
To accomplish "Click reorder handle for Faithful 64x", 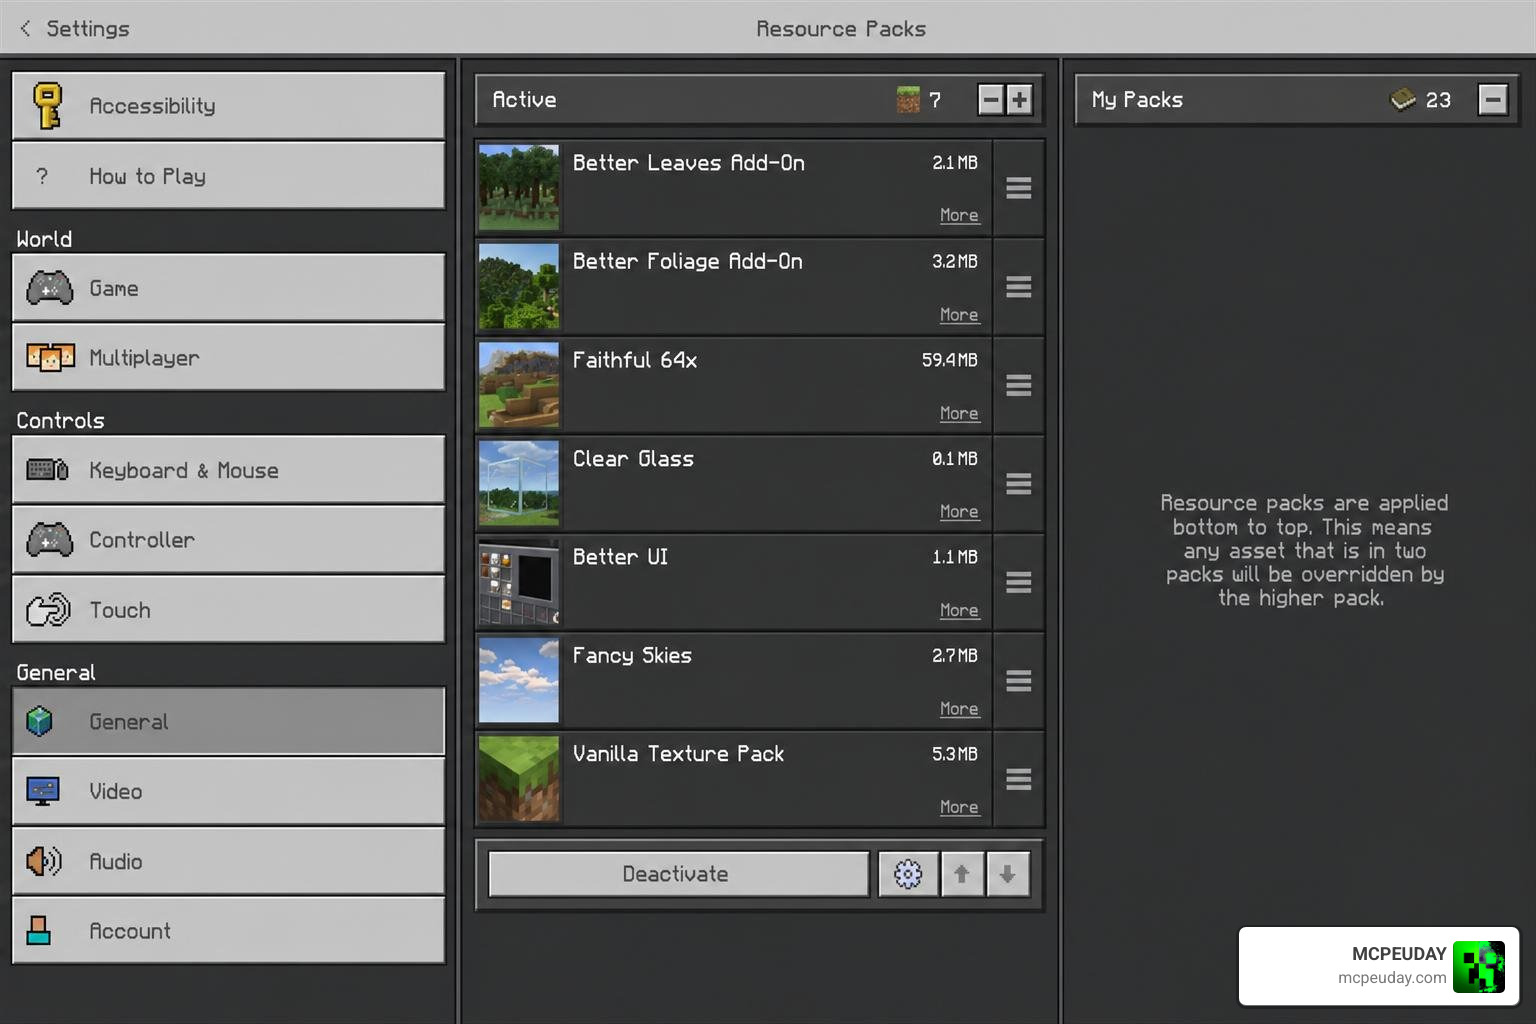I will point(1019,385).
